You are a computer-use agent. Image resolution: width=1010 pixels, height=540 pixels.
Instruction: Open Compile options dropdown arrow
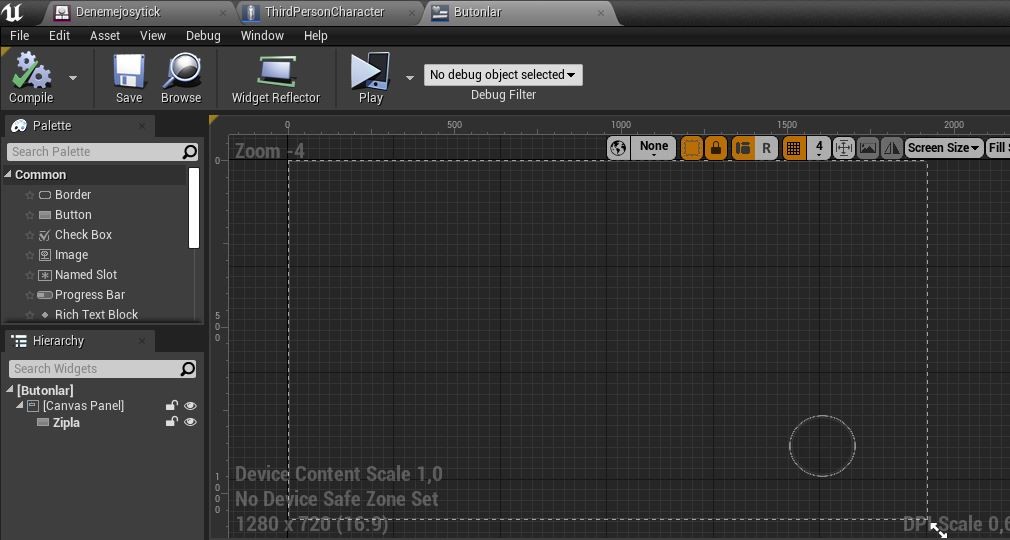(x=73, y=78)
